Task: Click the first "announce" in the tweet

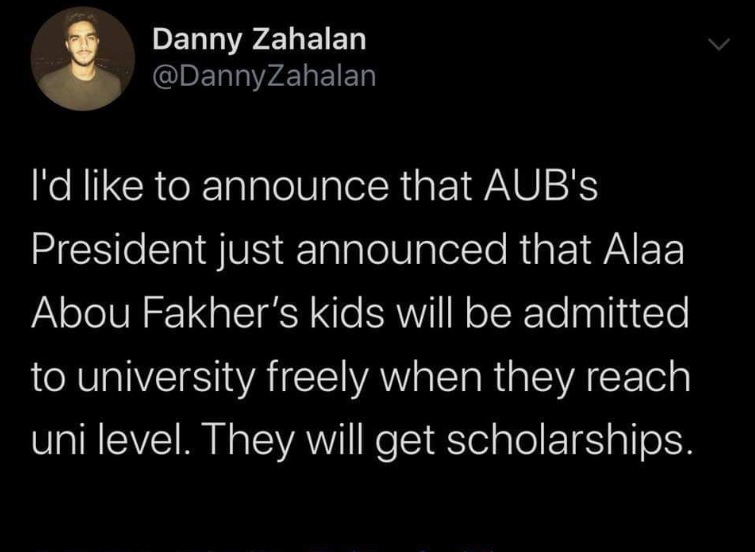Action: point(295,187)
